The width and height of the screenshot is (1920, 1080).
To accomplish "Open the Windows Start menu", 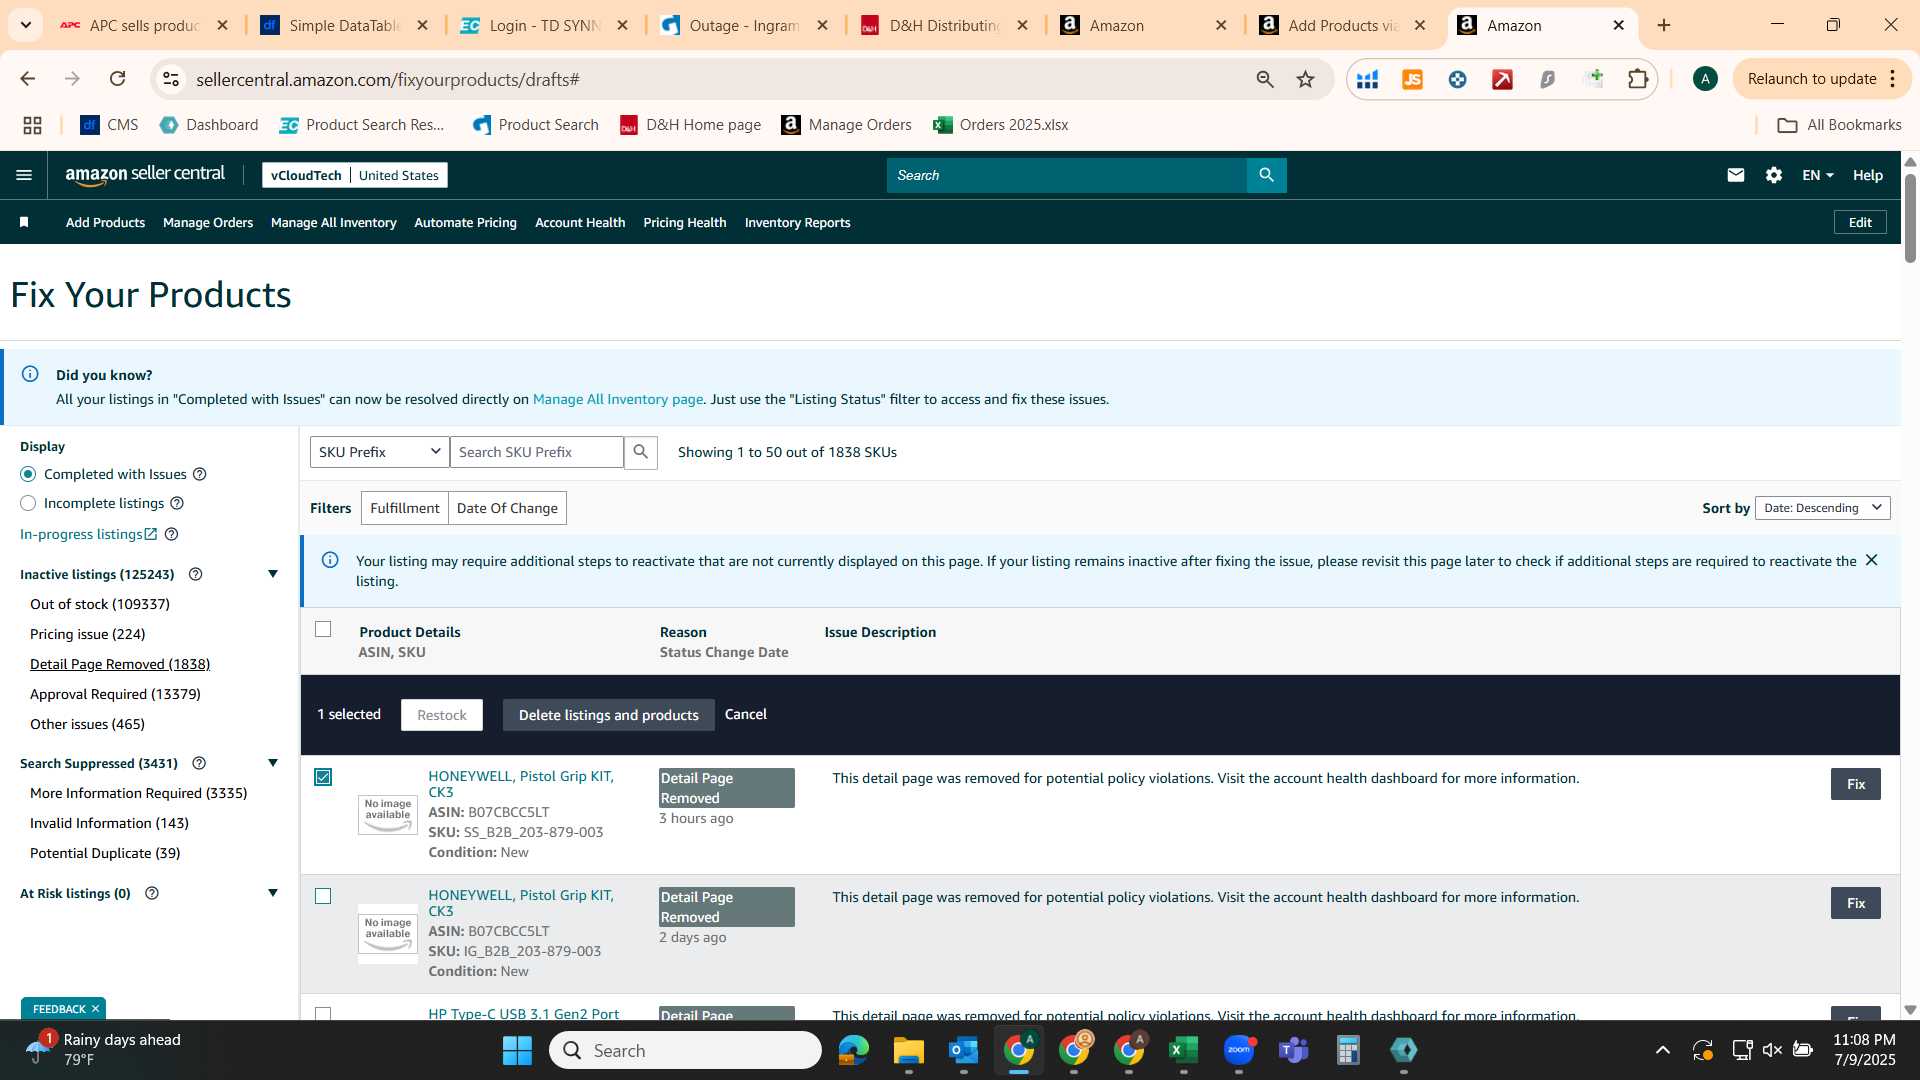I will point(517,1050).
